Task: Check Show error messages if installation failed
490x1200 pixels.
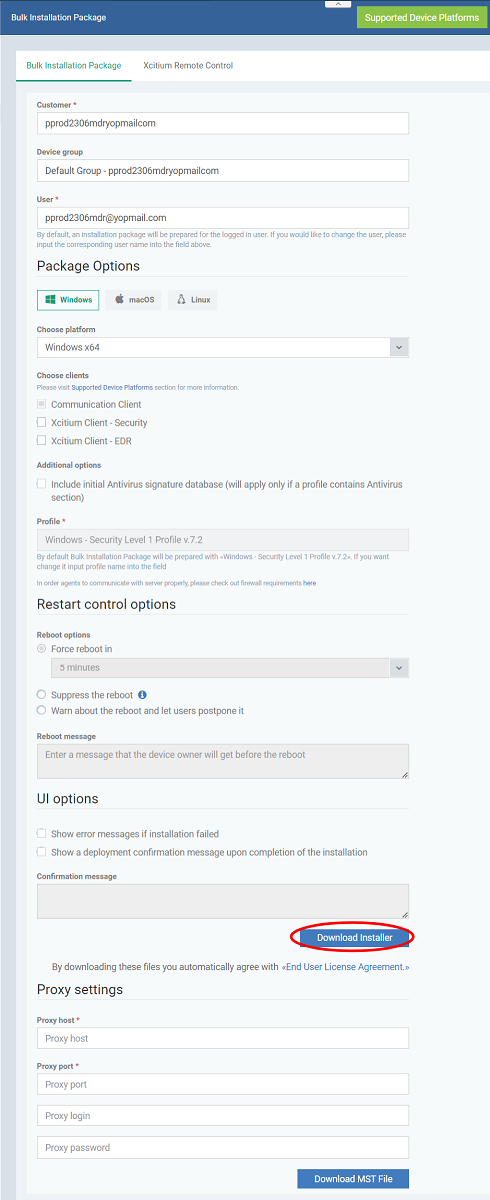Action: [41, 833]
